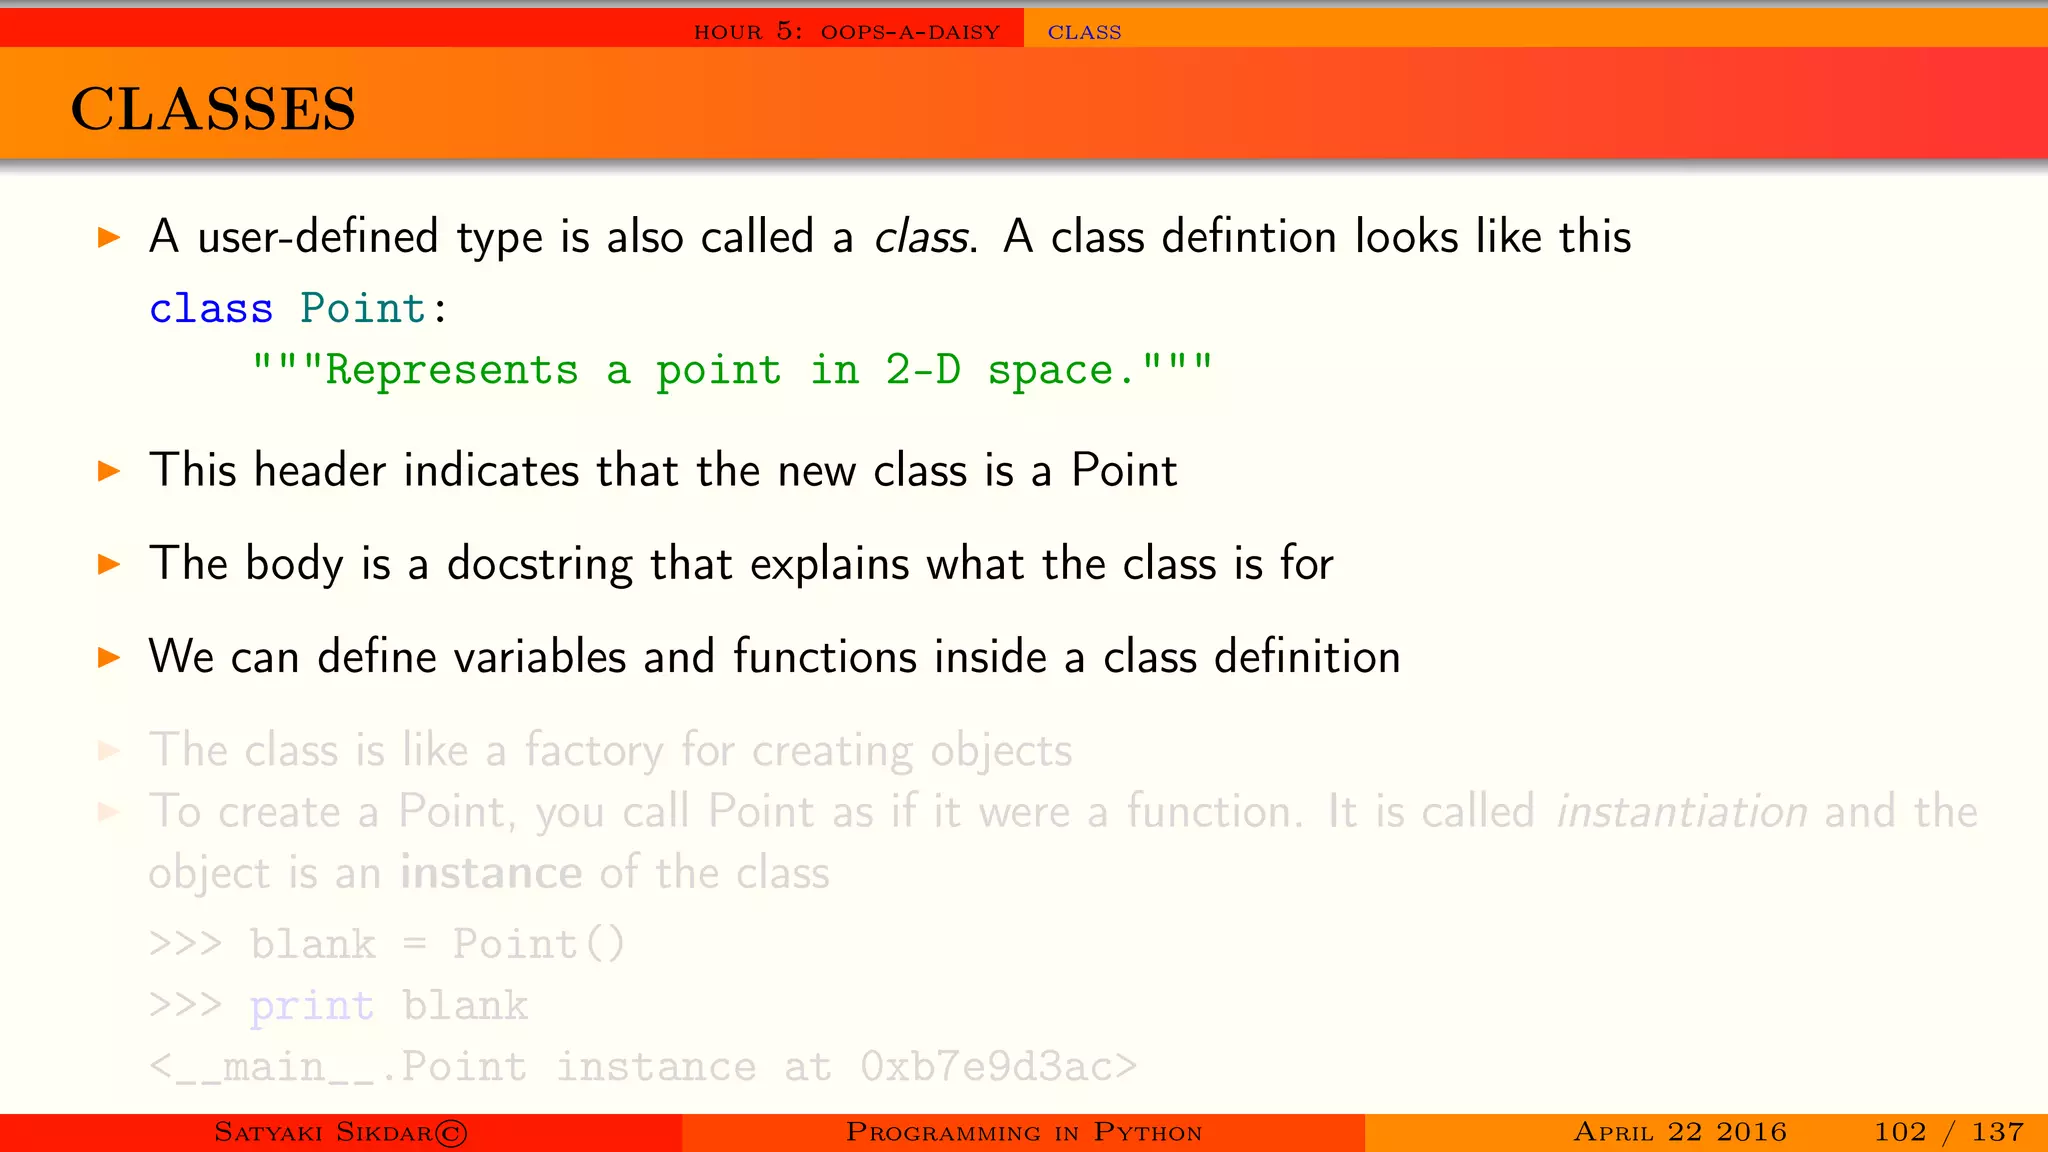
Task: Click 'We can define variables and functions' bullet
Action: (x=774, y=657)
